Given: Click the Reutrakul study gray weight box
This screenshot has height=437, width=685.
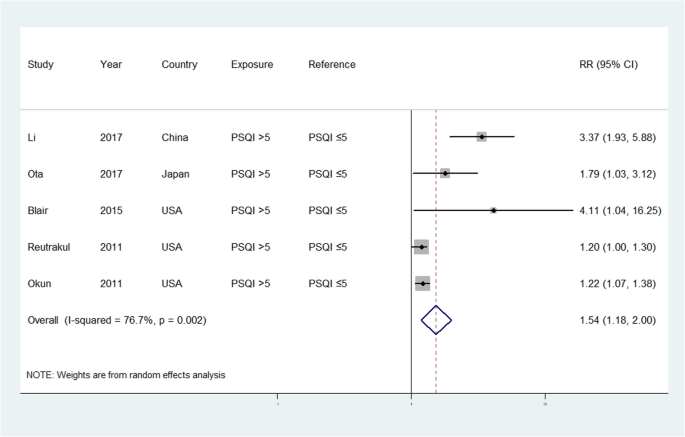Looking at the screenshot, I should (421, 247).
